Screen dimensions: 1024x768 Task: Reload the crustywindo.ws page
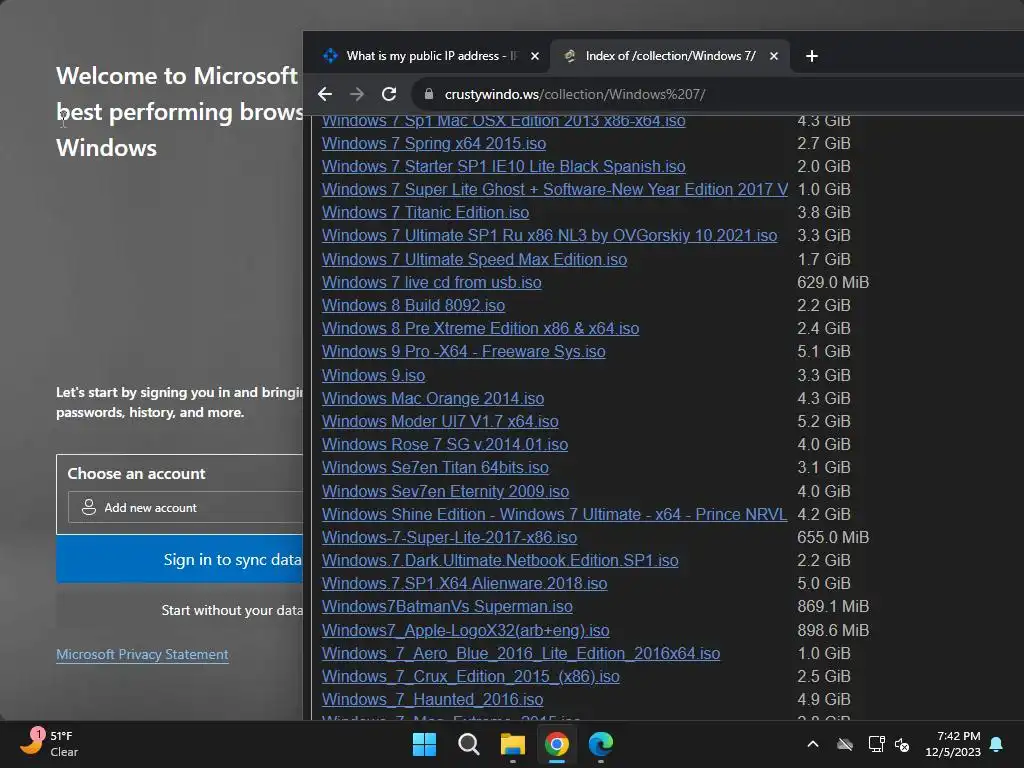(389, 94)
